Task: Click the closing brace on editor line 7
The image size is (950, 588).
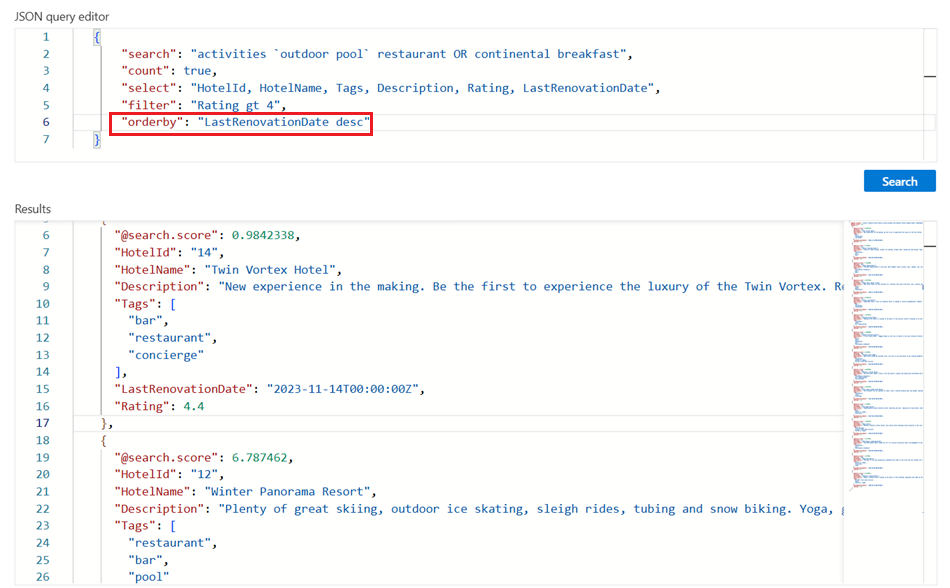Action: 96,139
